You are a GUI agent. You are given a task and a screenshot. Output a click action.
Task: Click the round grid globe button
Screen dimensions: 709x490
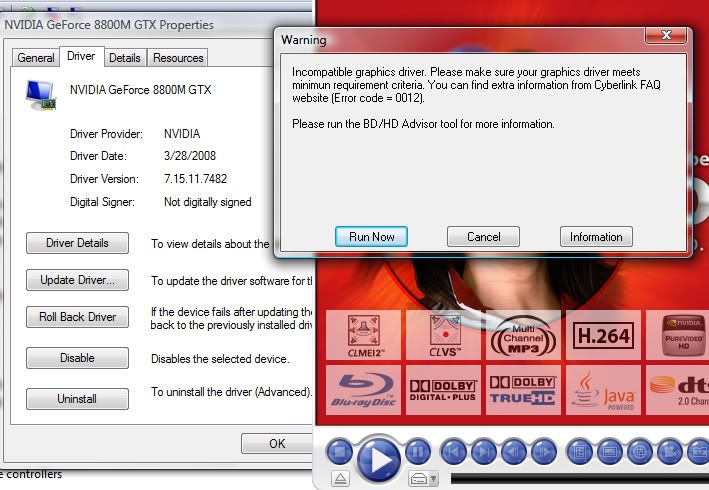[x=640, y=452]
